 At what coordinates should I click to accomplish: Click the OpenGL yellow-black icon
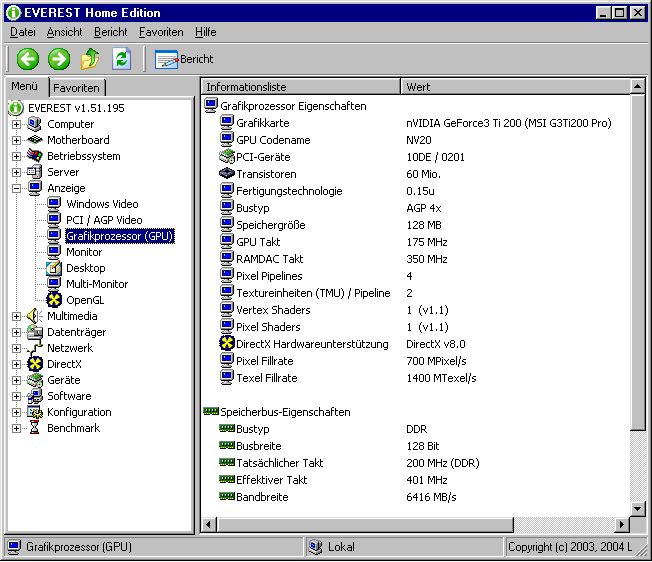click(54, 300)
